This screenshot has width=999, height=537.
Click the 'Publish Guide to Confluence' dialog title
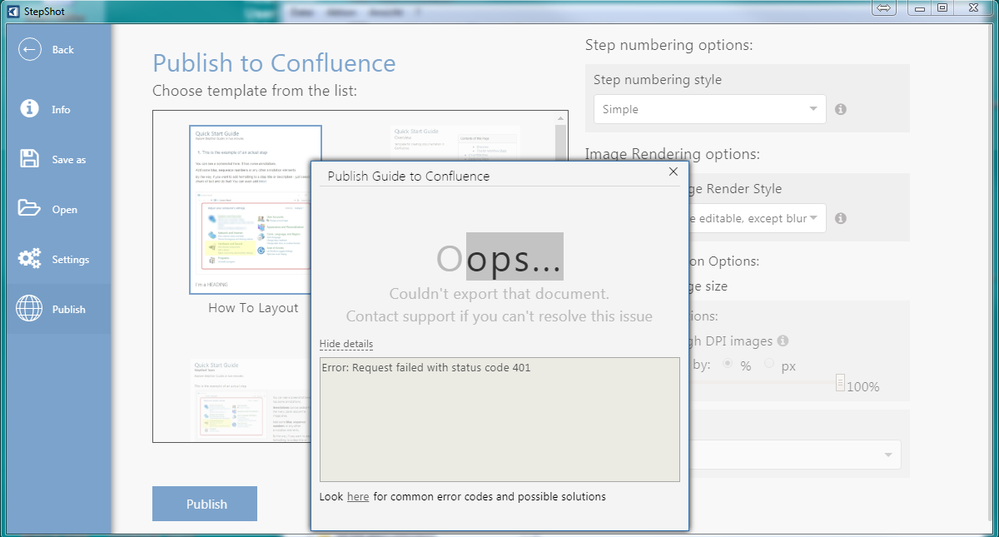click(x=408, y=176)
